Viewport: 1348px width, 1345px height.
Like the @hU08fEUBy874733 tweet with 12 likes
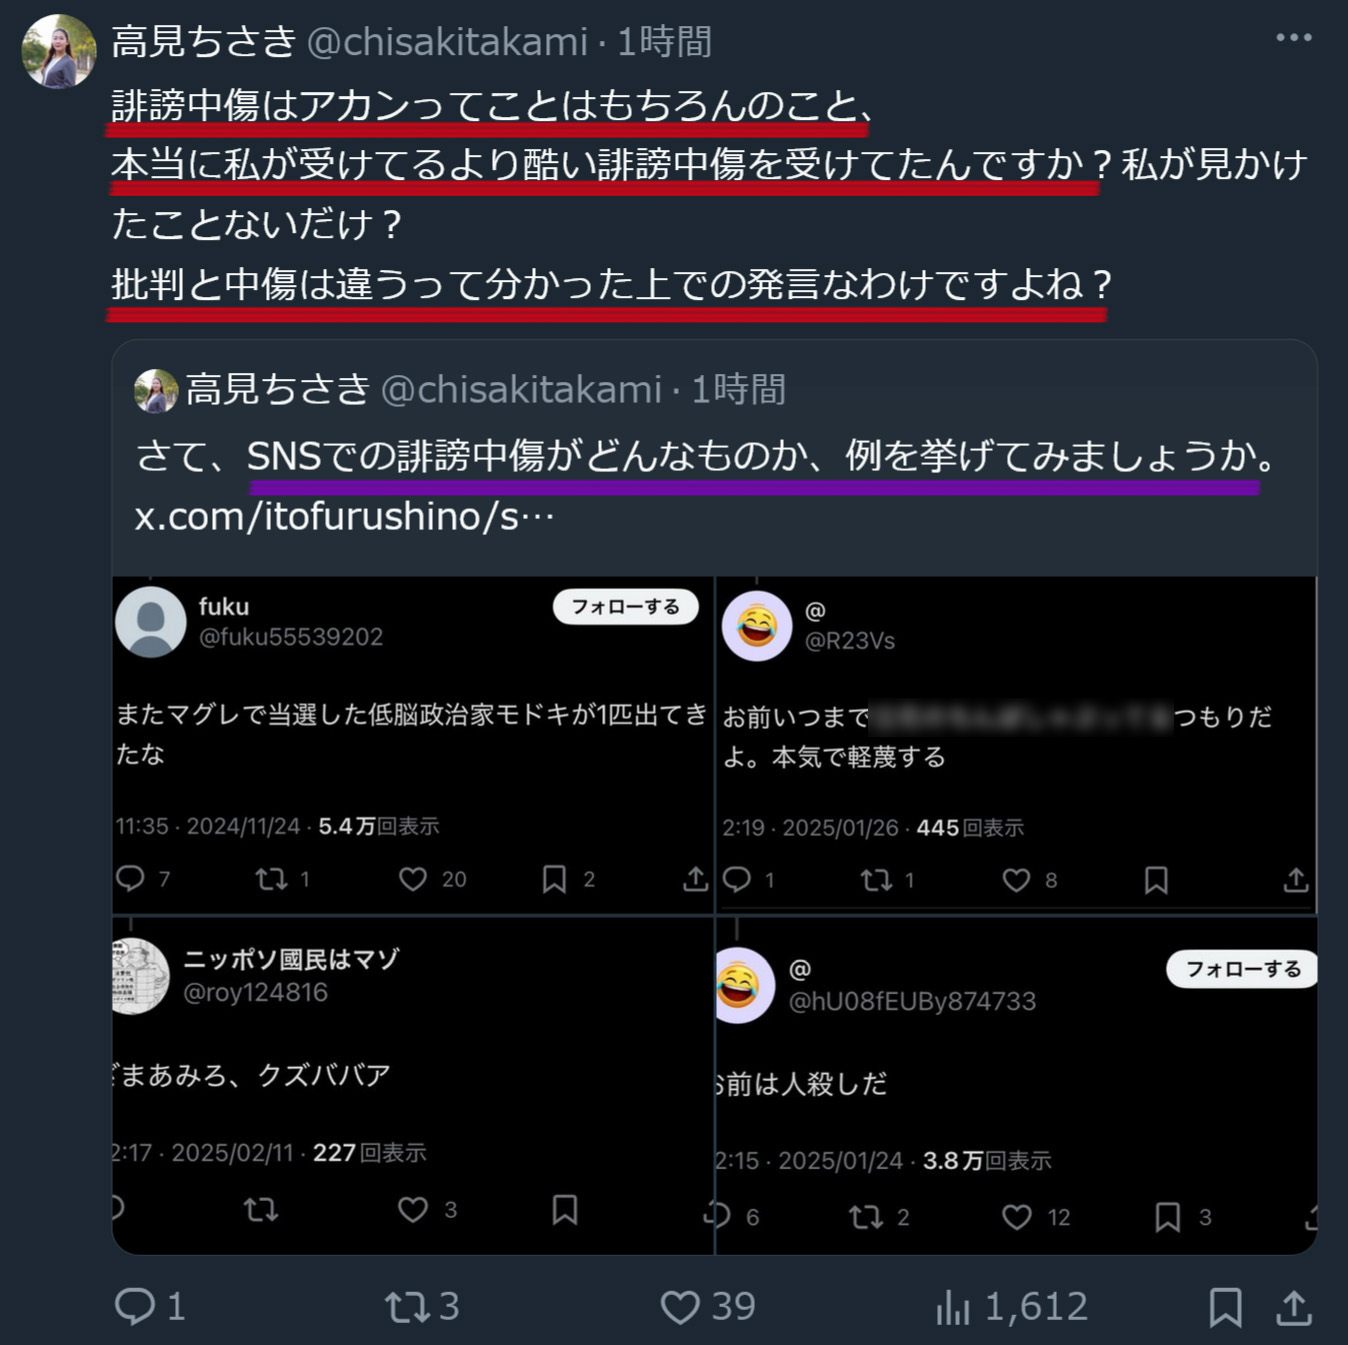tap(1036, 1217)
